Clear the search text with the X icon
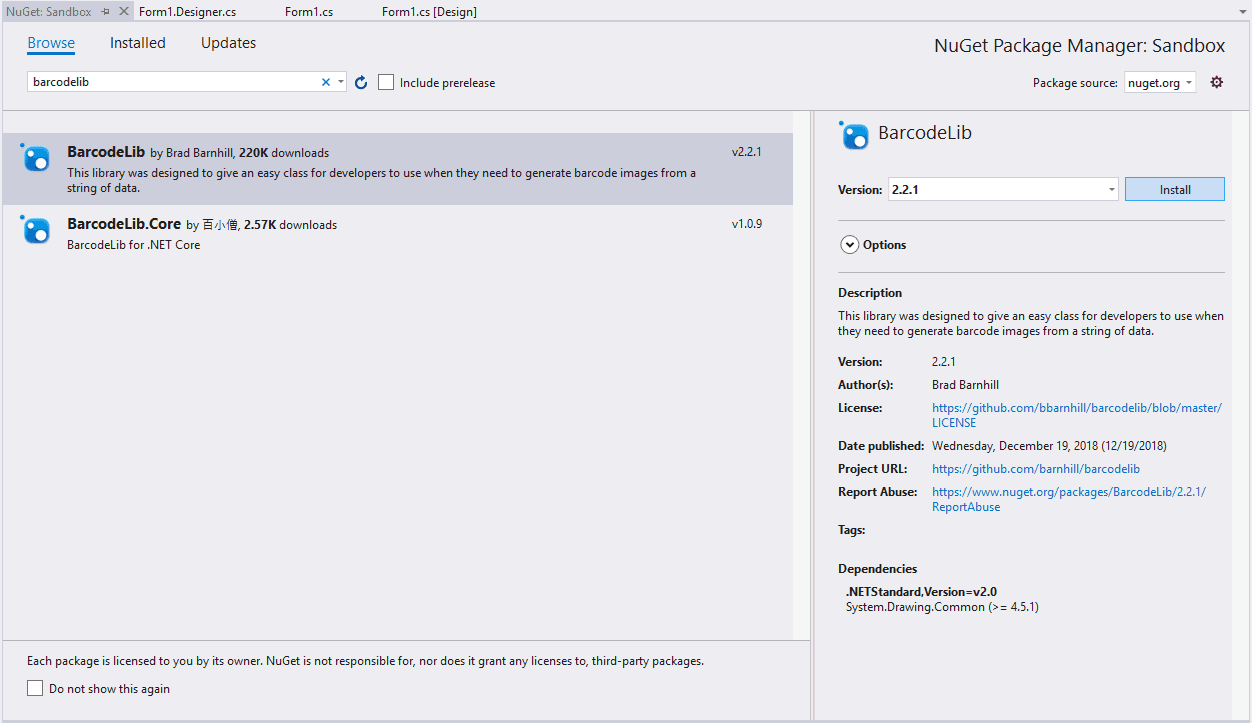The image size is (1252, 723). tap(325, 82)
